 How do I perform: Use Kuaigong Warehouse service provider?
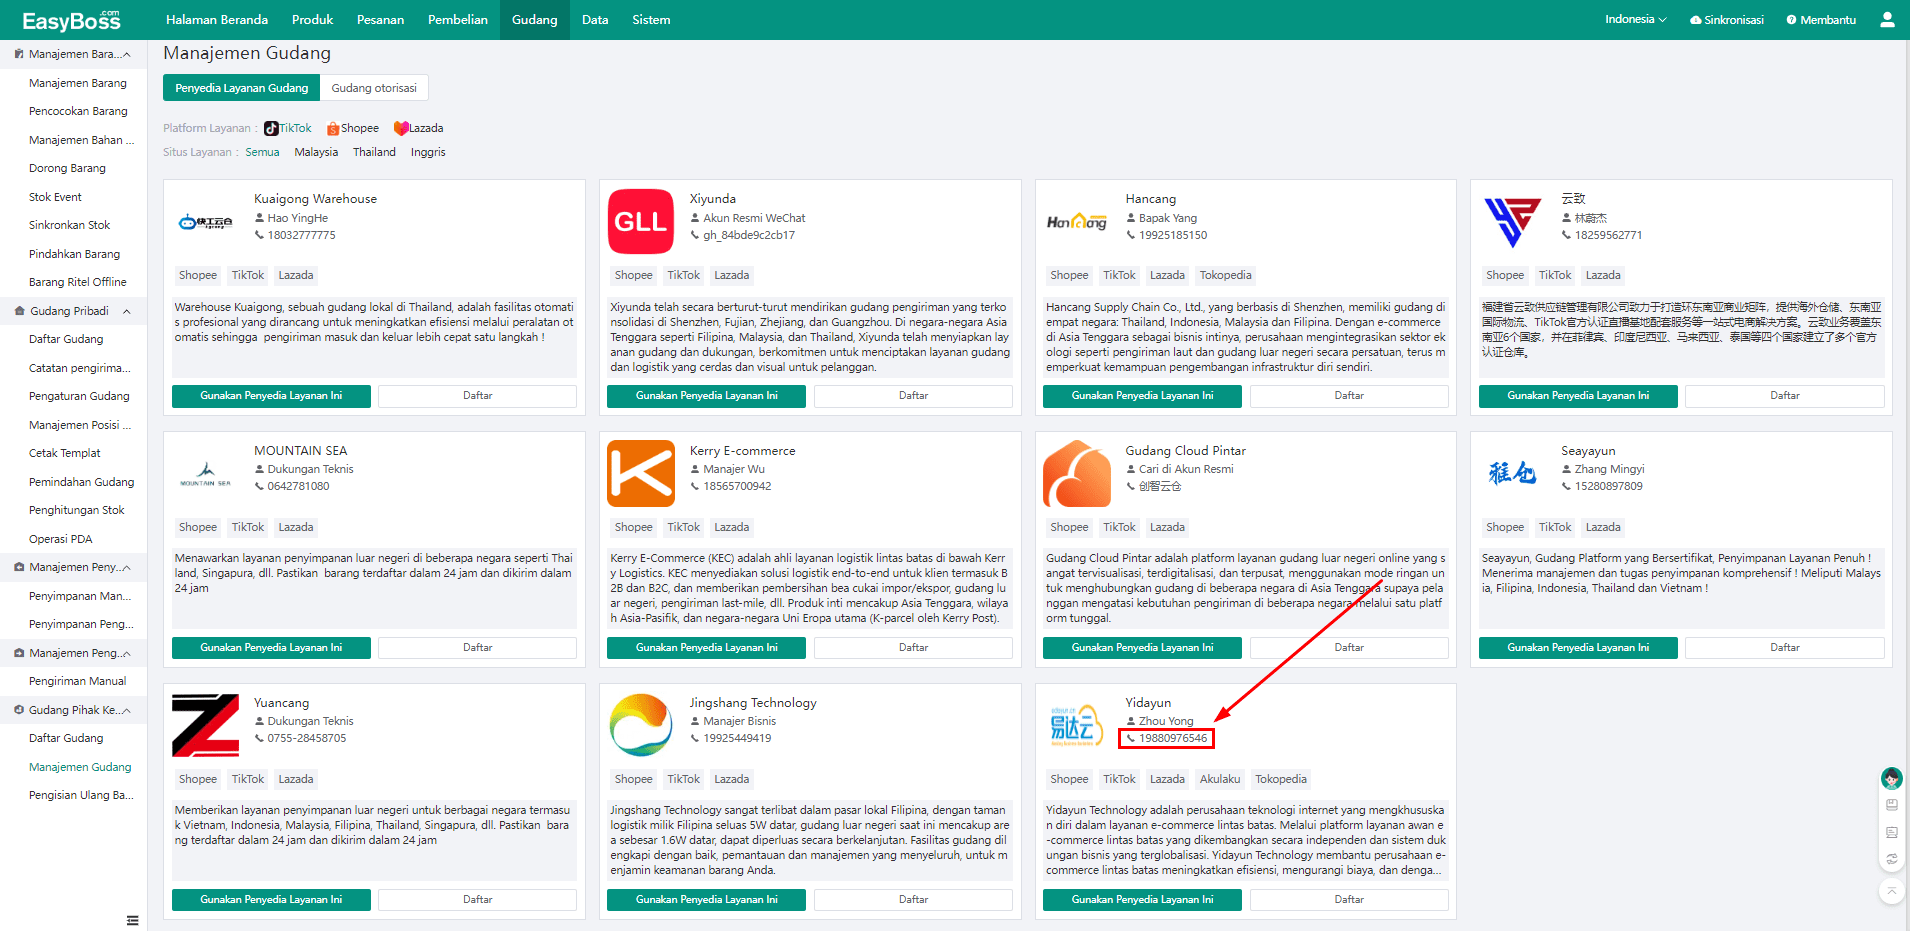(271, 396)
